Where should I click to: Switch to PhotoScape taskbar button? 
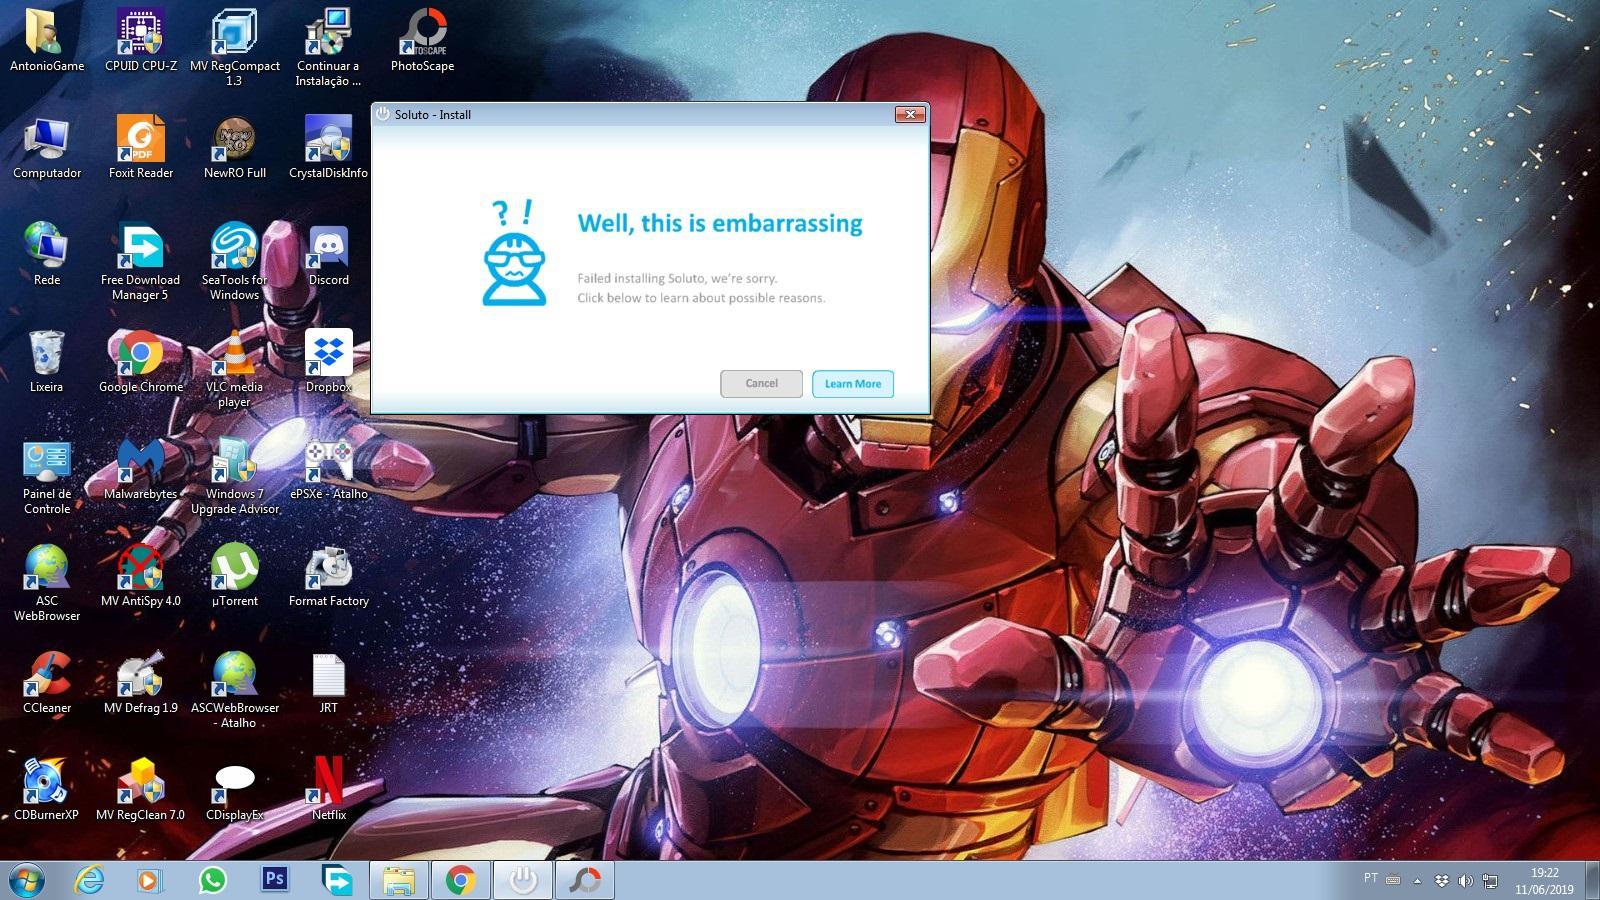click(x=584, y=880)
